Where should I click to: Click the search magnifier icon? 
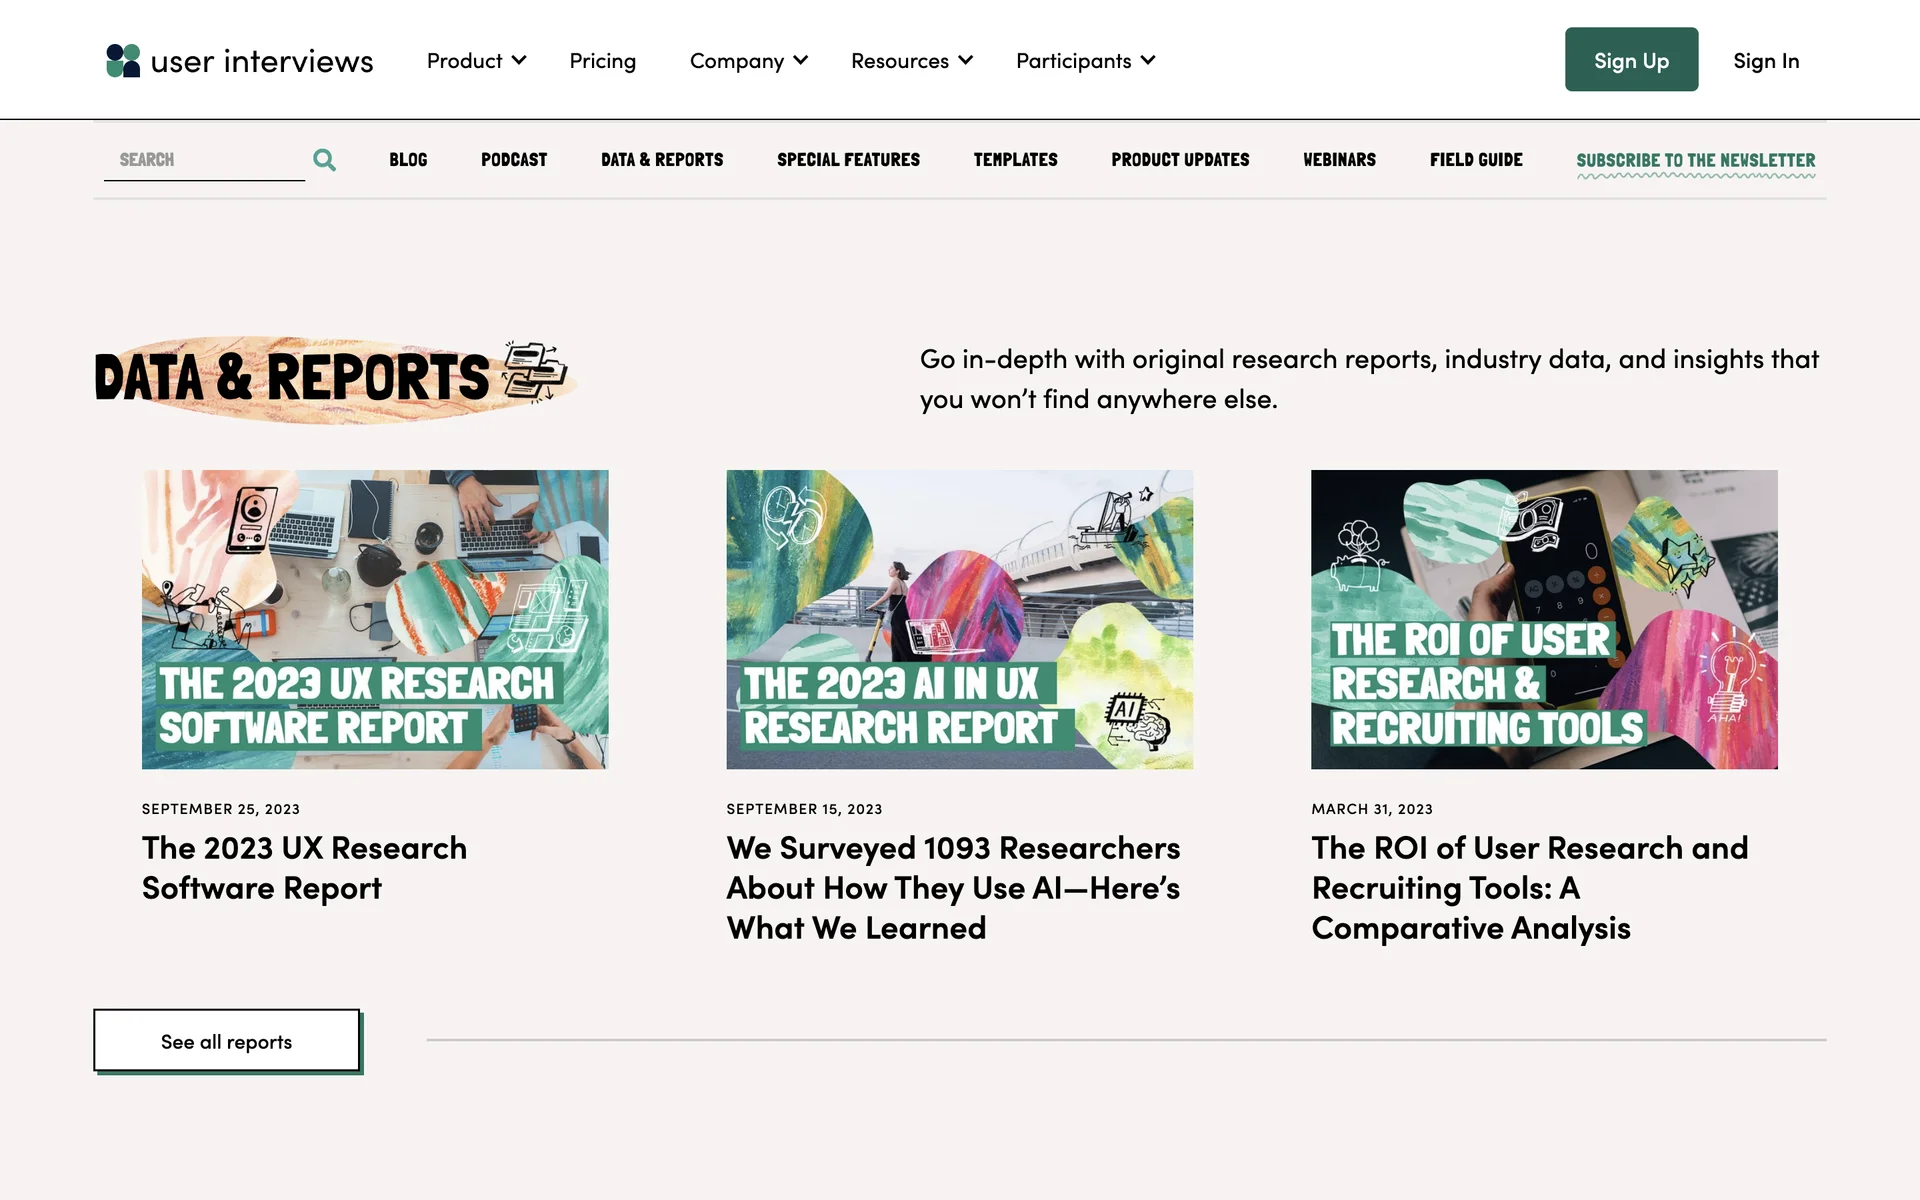tap(324, 160)
